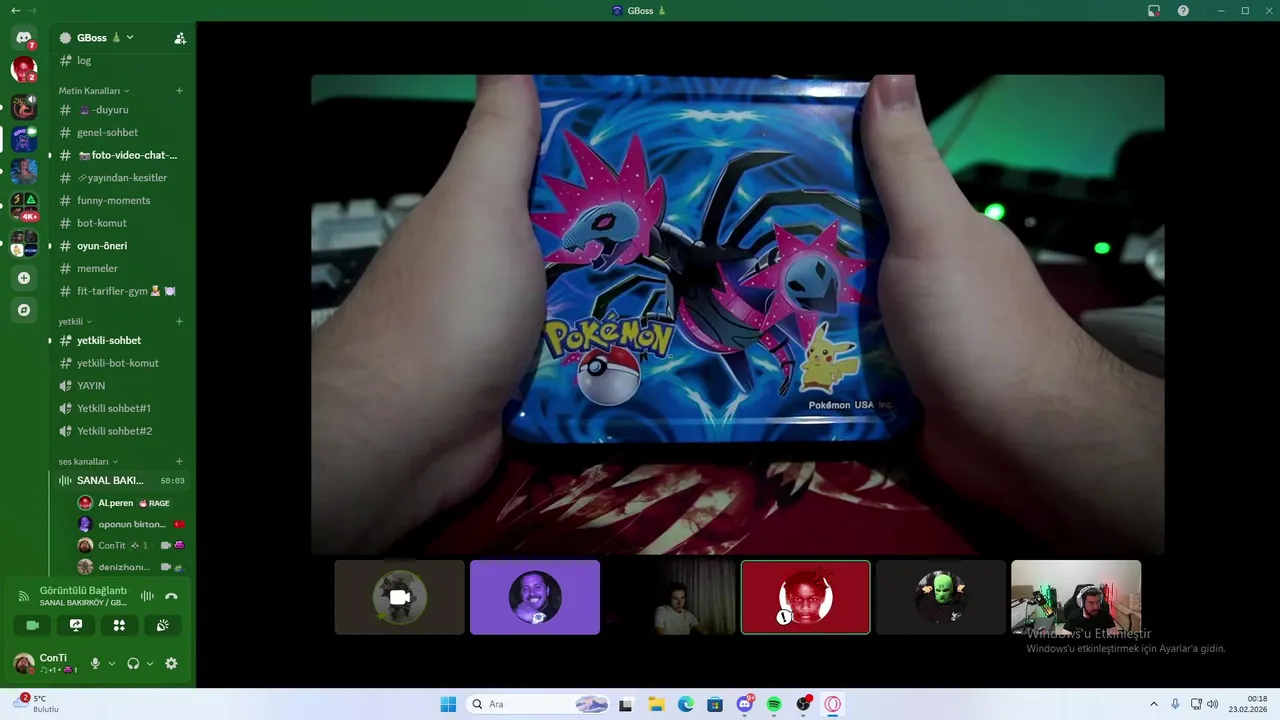Viewport: 1280px width, 720px height.
Task: Open the yetkili-sohbet channel
Action: 120,340
